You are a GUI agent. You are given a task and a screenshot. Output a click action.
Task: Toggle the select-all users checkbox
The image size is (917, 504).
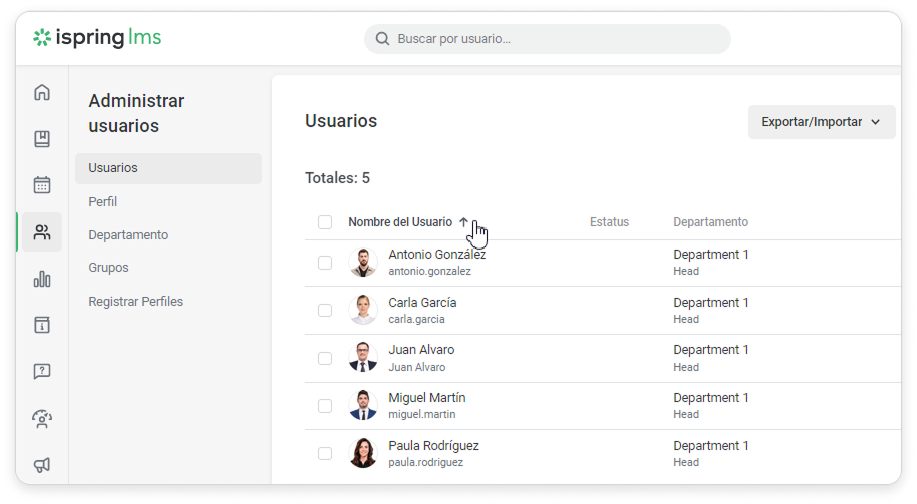coord(325,222)
